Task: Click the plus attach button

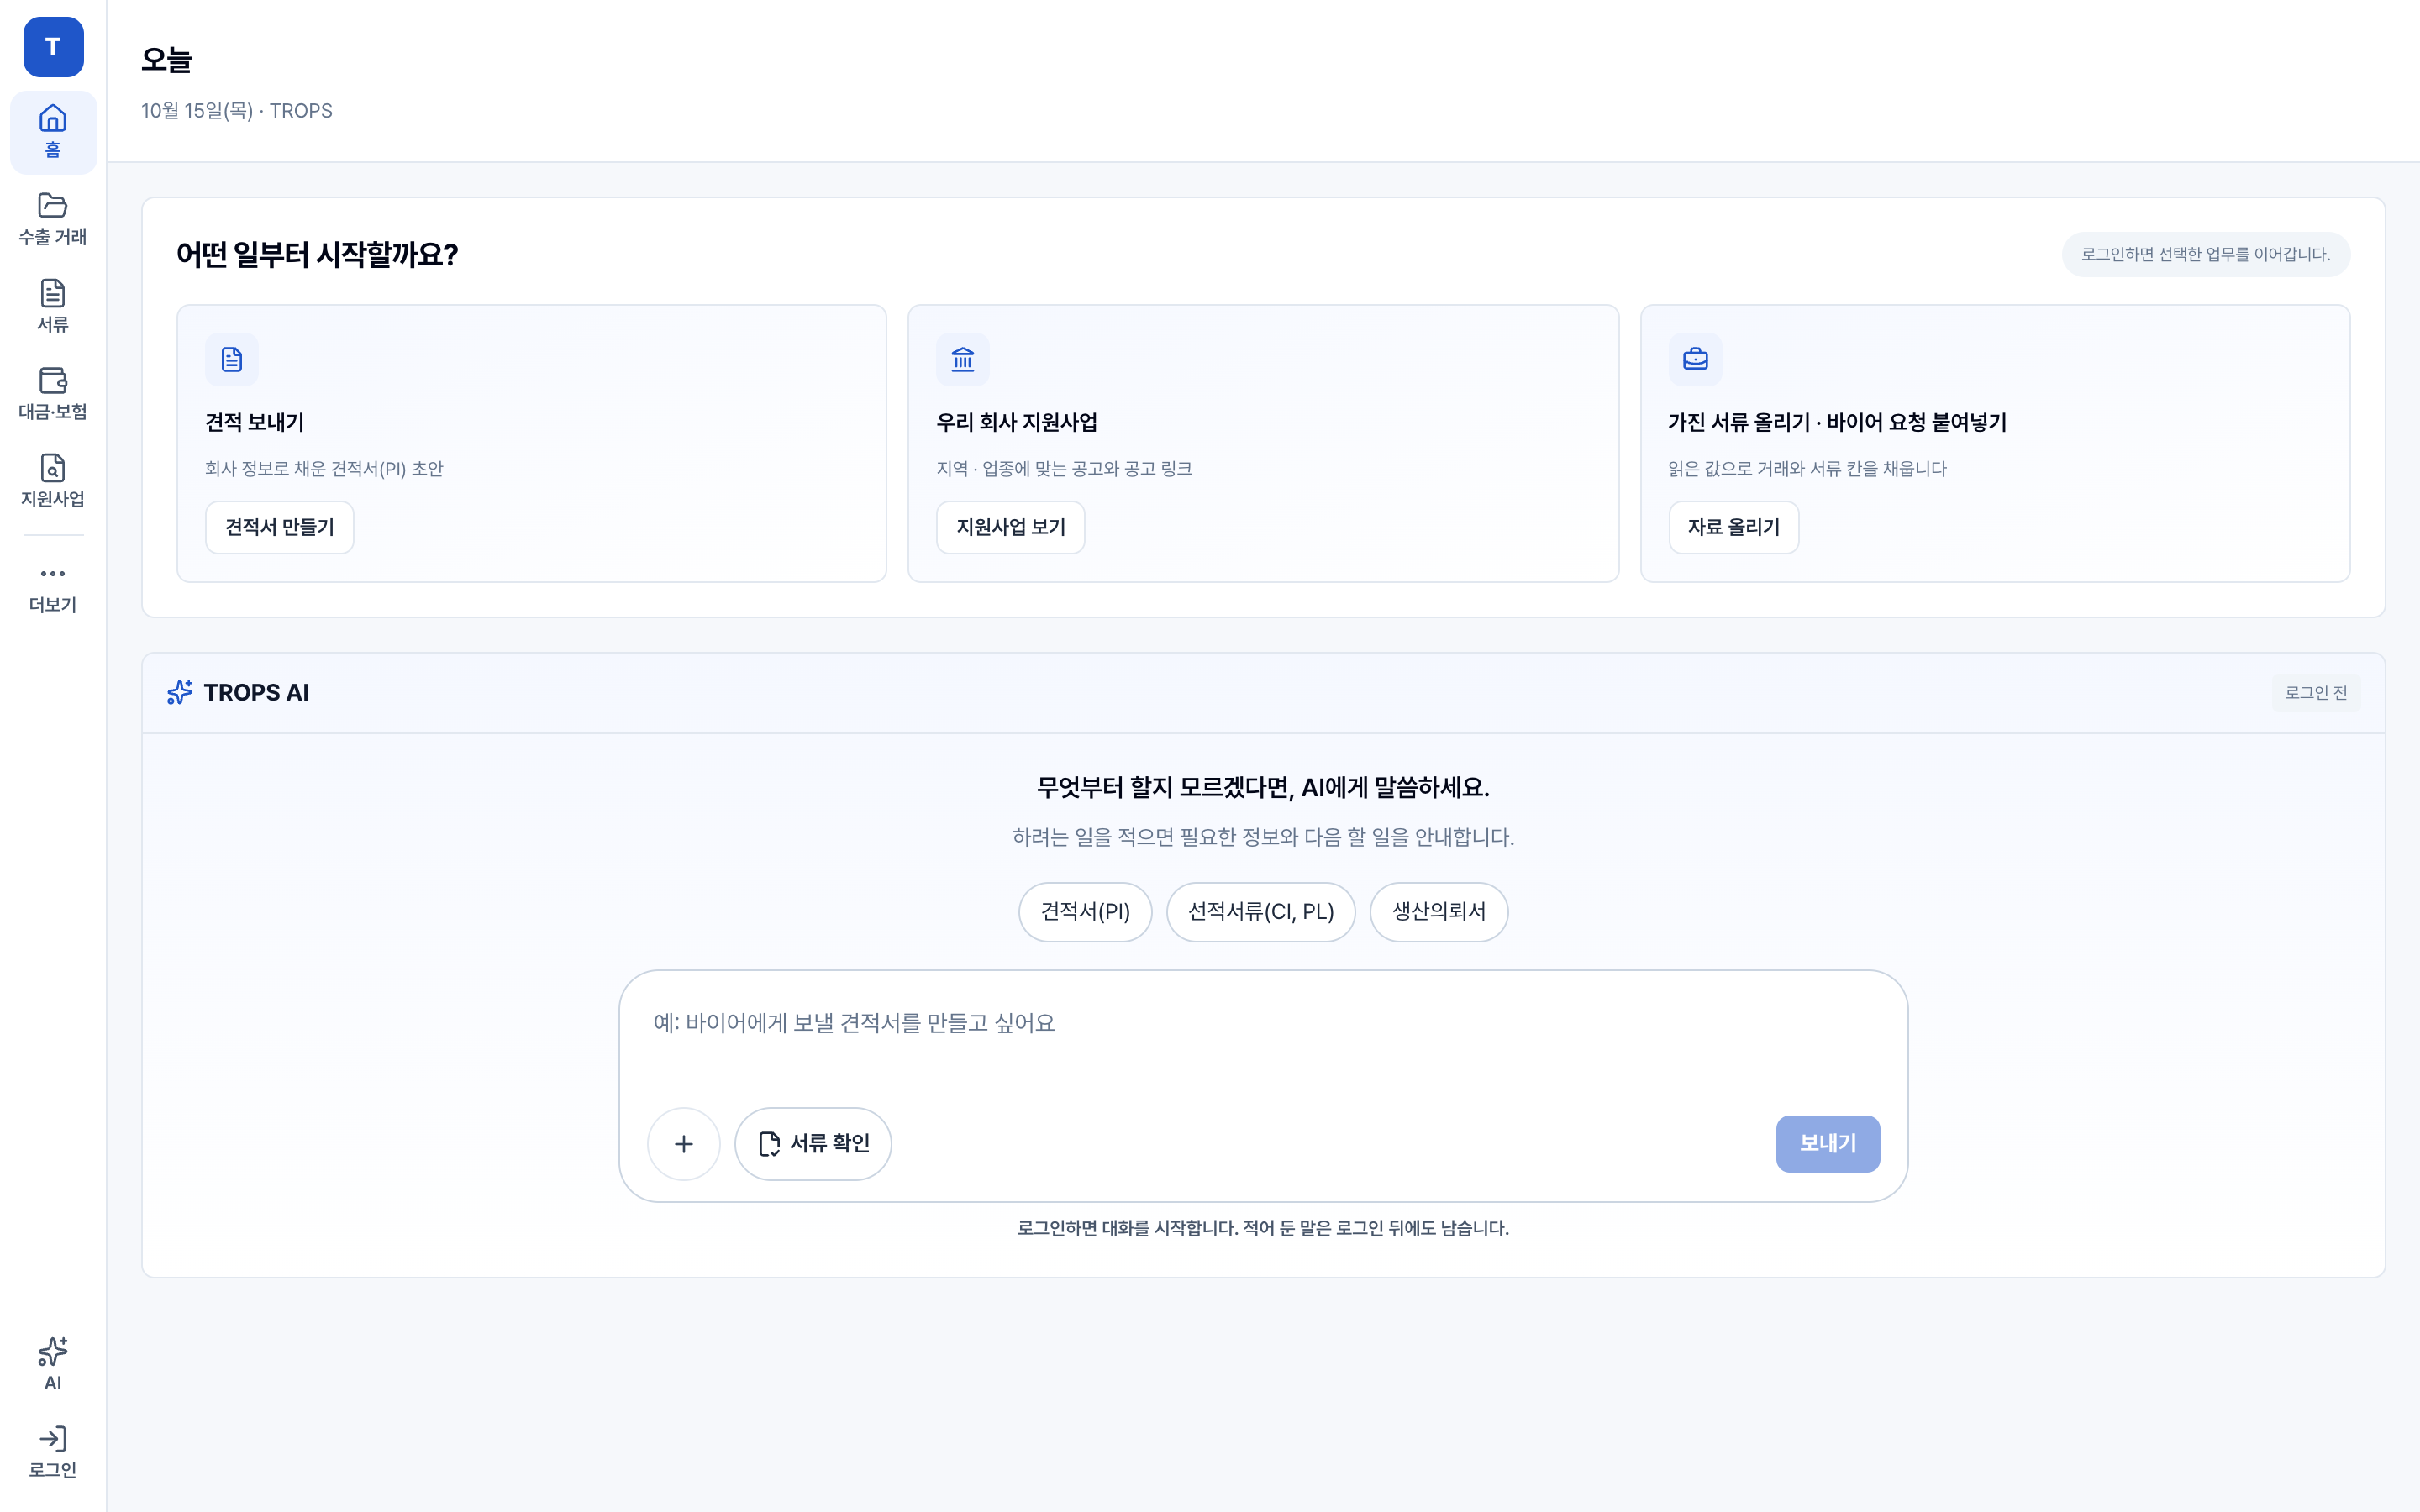Action: [684, 1144]
